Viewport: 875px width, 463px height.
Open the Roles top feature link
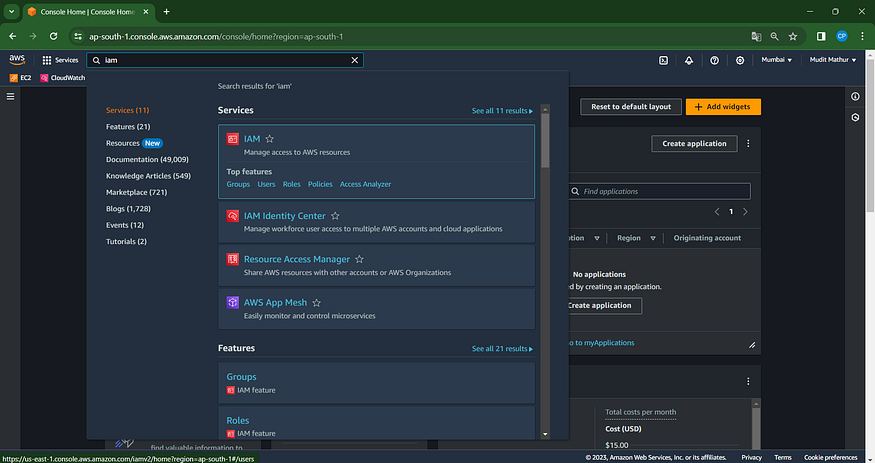click(x=291, y=184)
